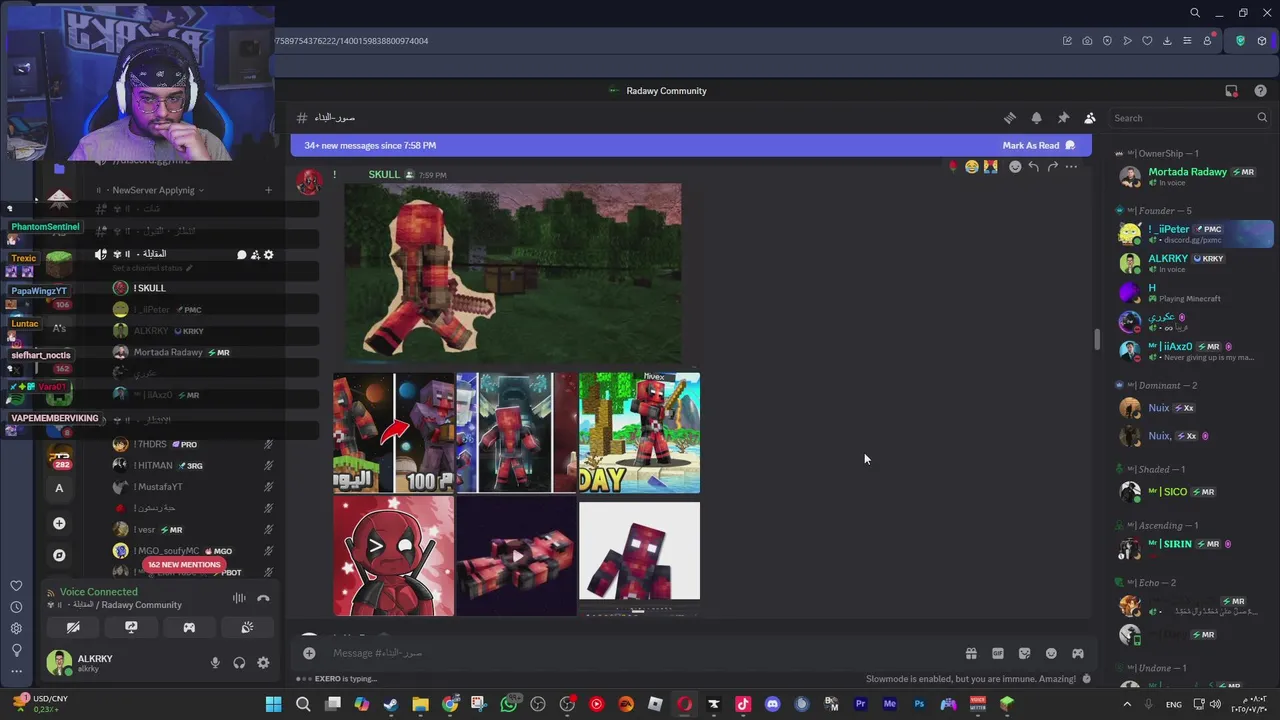Add channel with plus next to NewServer Applynig
The image size is (1280, 720).
(x=268, y=190)
